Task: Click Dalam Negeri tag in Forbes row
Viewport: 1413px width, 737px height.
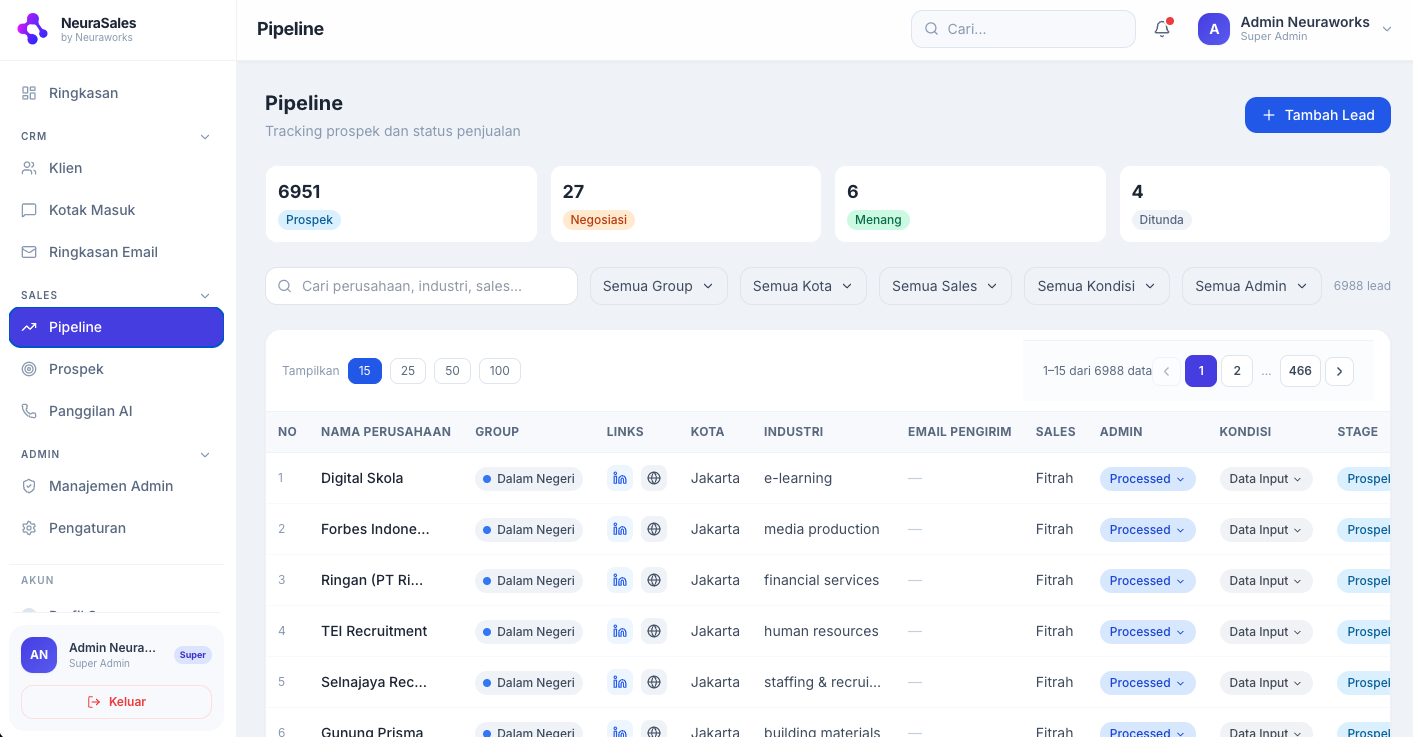Action: (x=529, y=530)
